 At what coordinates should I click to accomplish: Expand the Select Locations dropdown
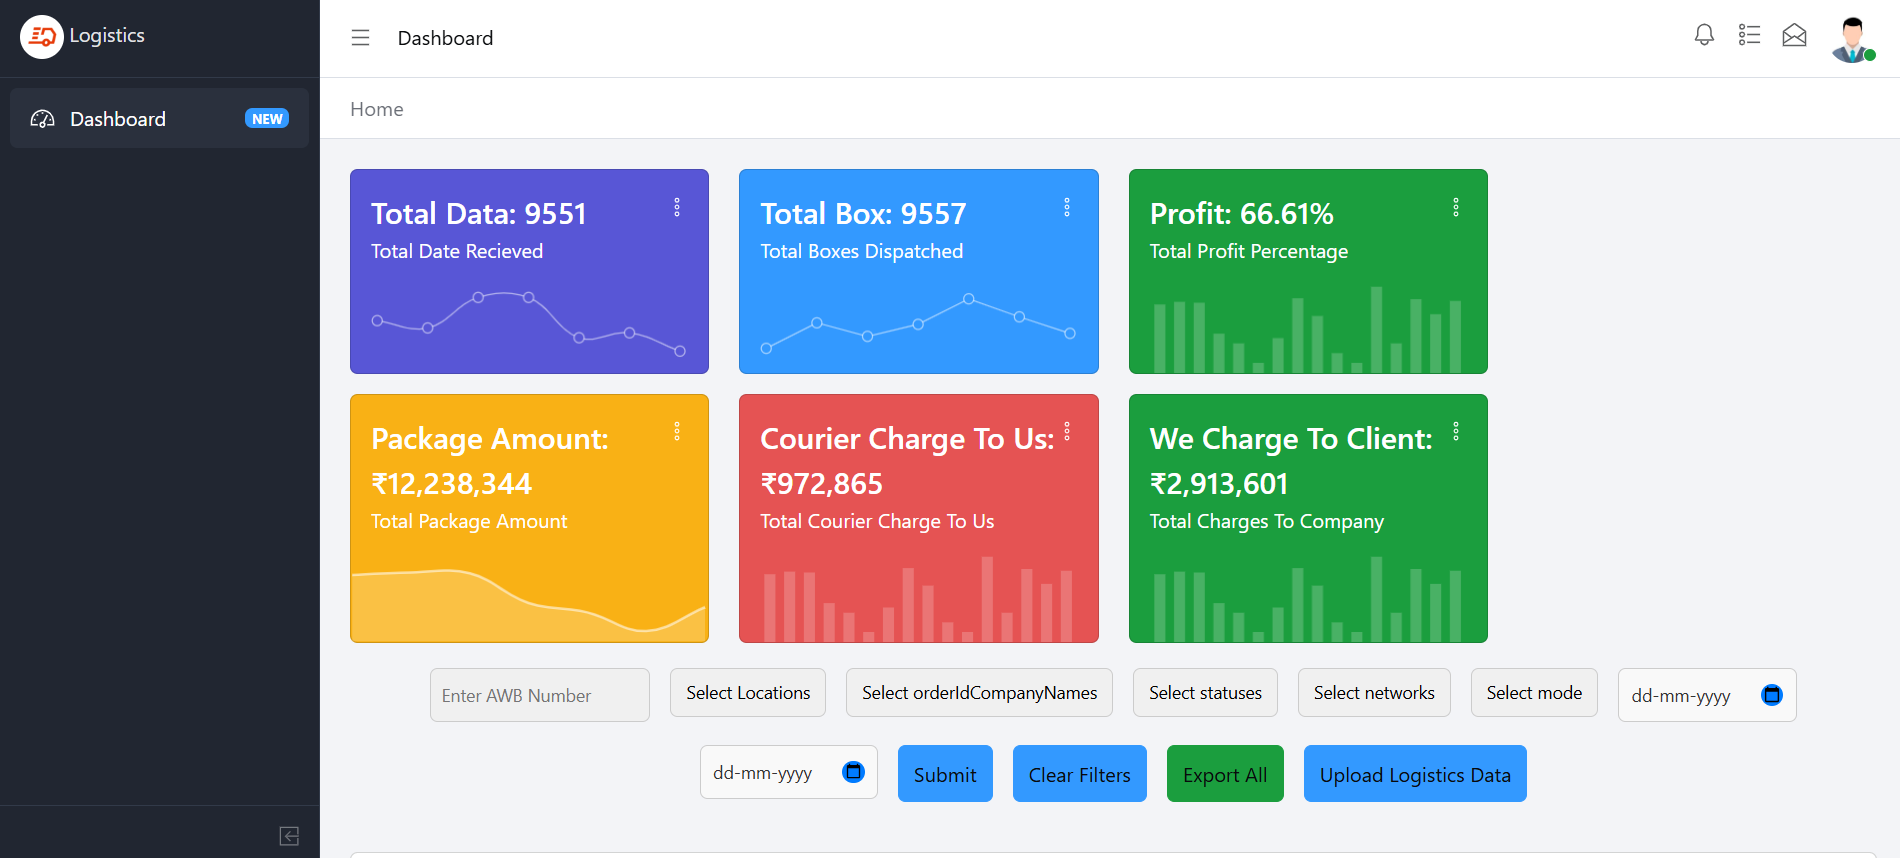click(x=748, y=693)
